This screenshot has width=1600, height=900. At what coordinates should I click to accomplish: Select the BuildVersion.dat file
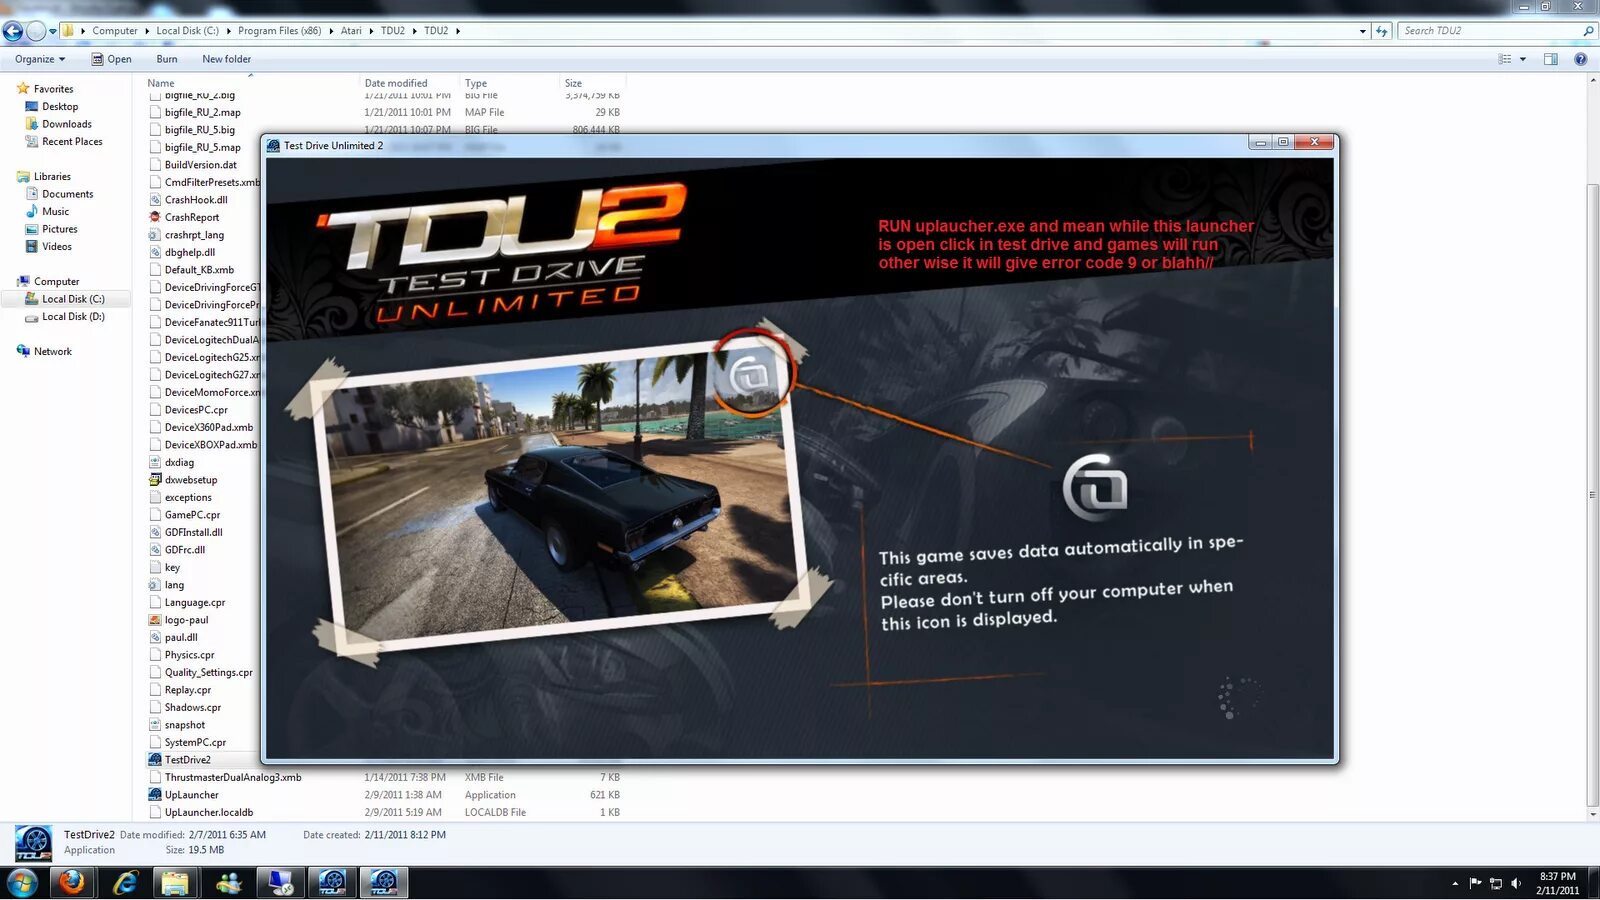pos(201,165)
